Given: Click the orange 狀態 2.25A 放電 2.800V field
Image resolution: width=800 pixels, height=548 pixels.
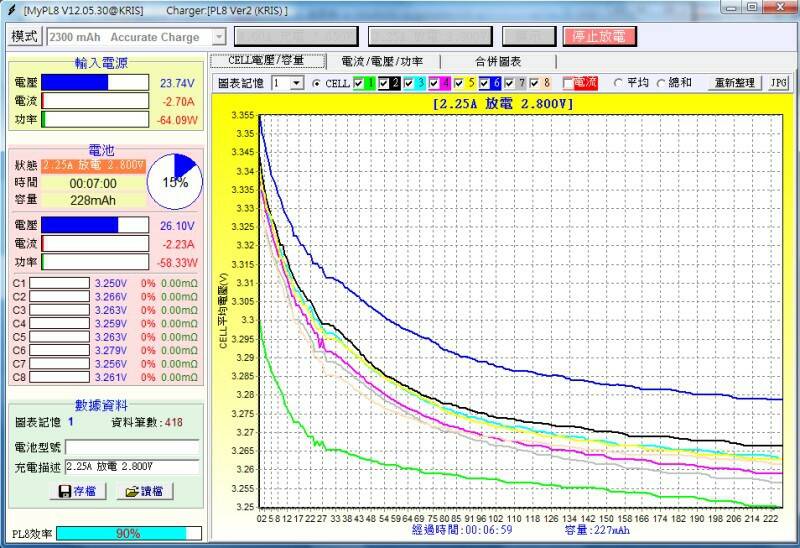Looking at the screenshot, I should point(93,166).
